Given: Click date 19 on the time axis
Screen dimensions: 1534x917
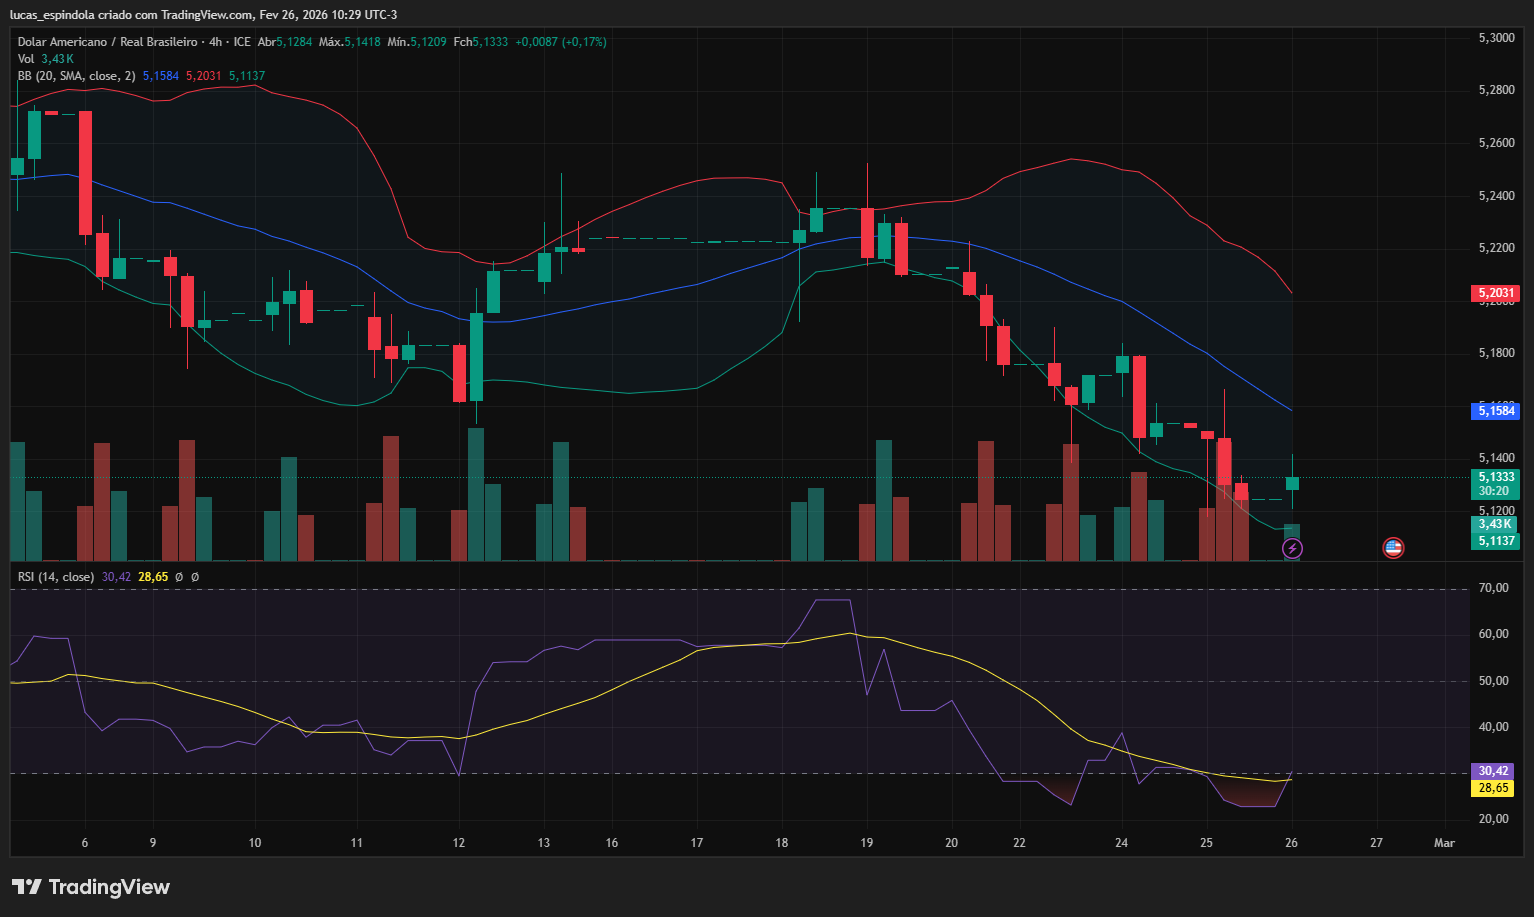Looking at the screenshot, I should click(866, 843).
